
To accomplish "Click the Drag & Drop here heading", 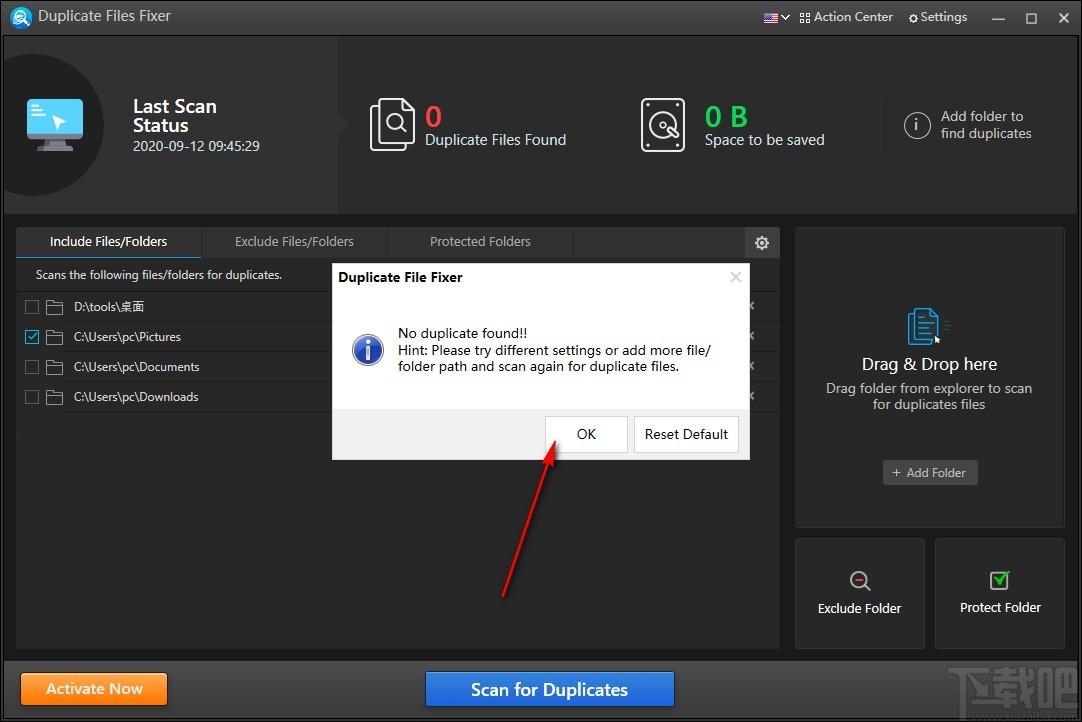I will [929, 364].
